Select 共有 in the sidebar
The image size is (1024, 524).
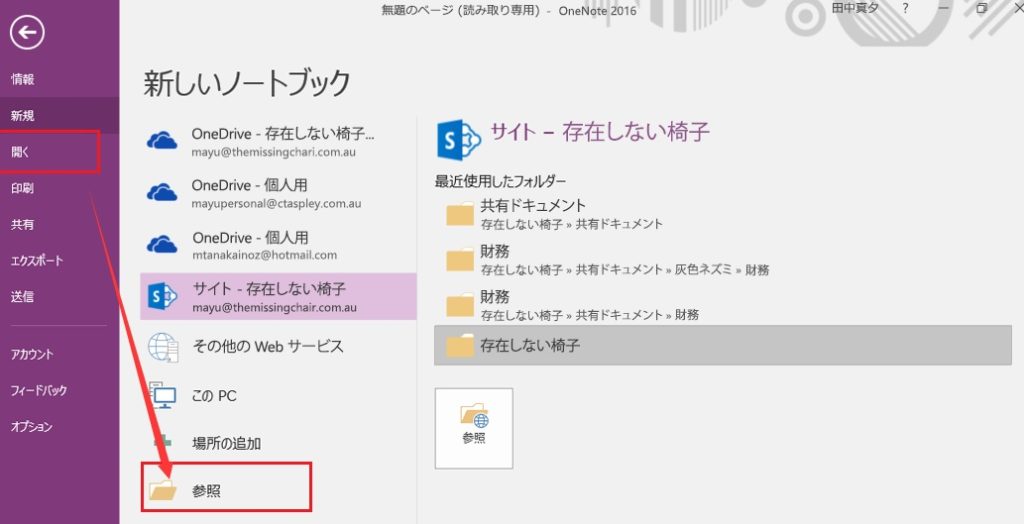coord(22,224)
